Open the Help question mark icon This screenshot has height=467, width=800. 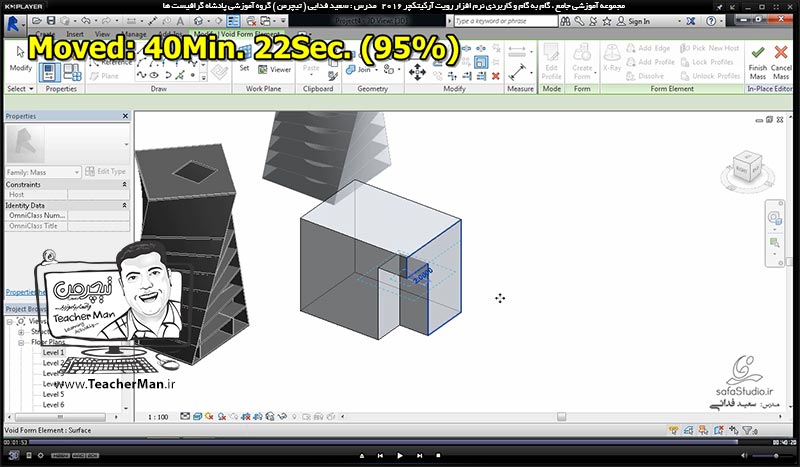pyautogui.click(x=711, y=21)
